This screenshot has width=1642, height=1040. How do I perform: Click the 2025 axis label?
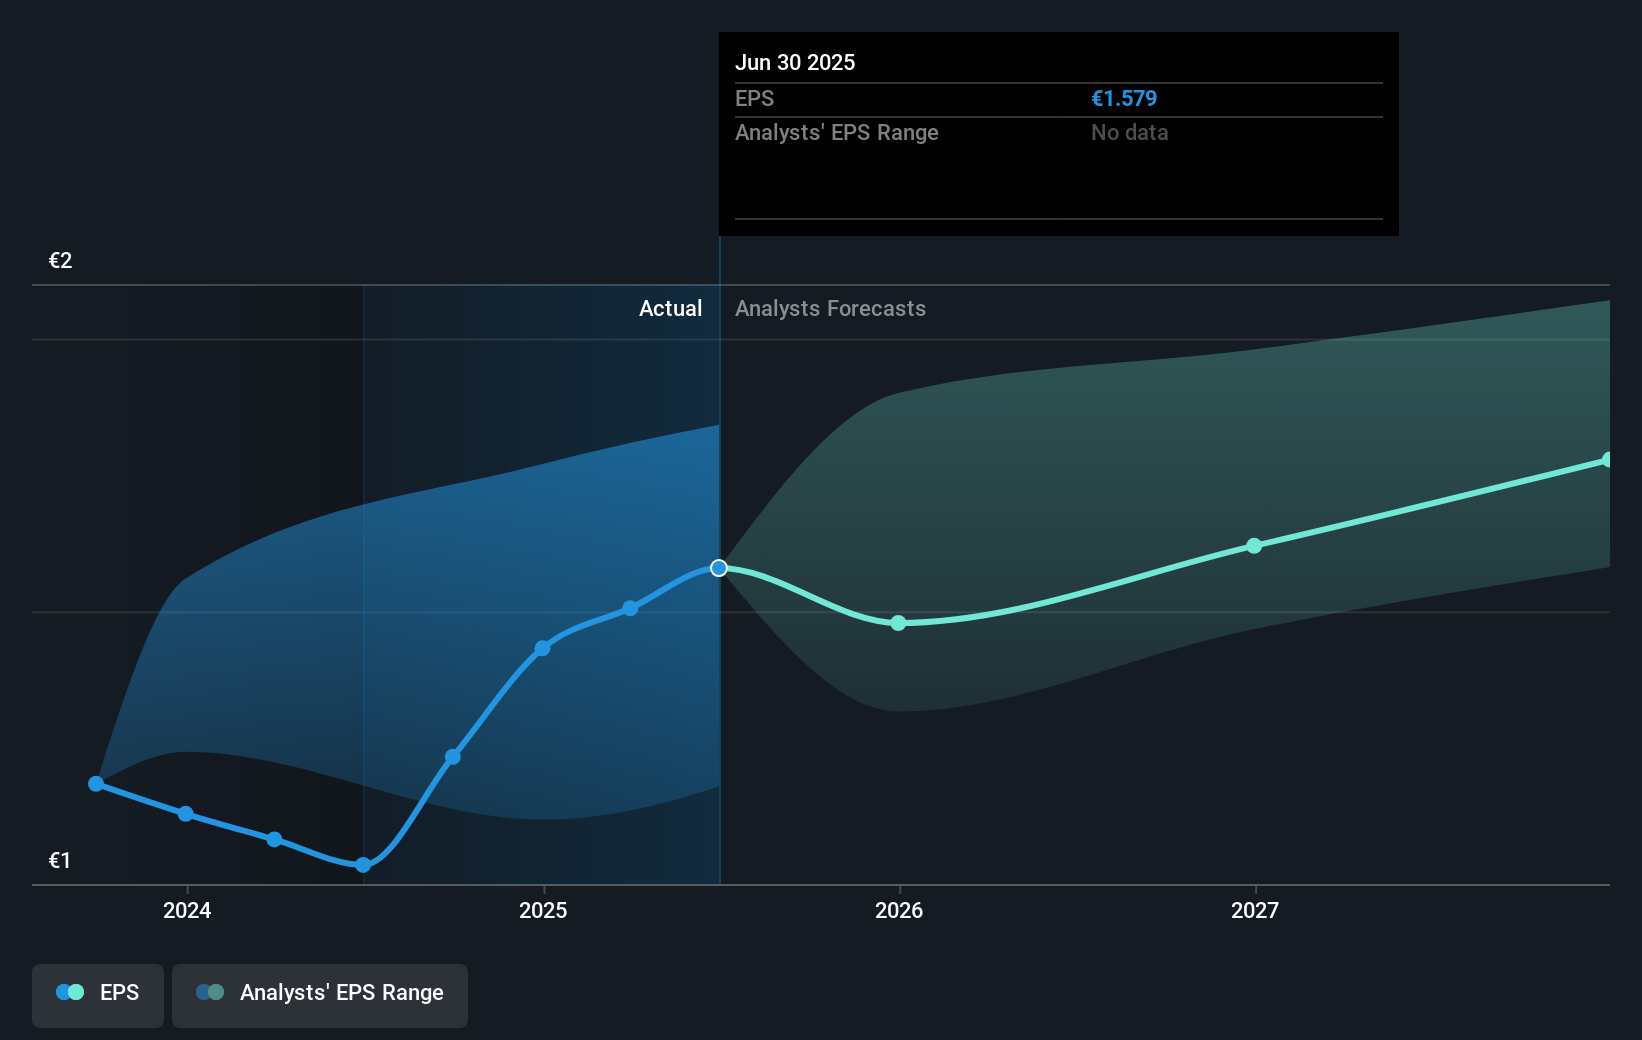coord(542,911)
